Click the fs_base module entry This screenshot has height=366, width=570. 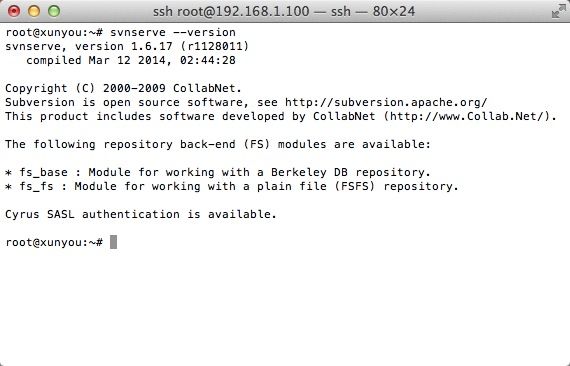point(218,172)
